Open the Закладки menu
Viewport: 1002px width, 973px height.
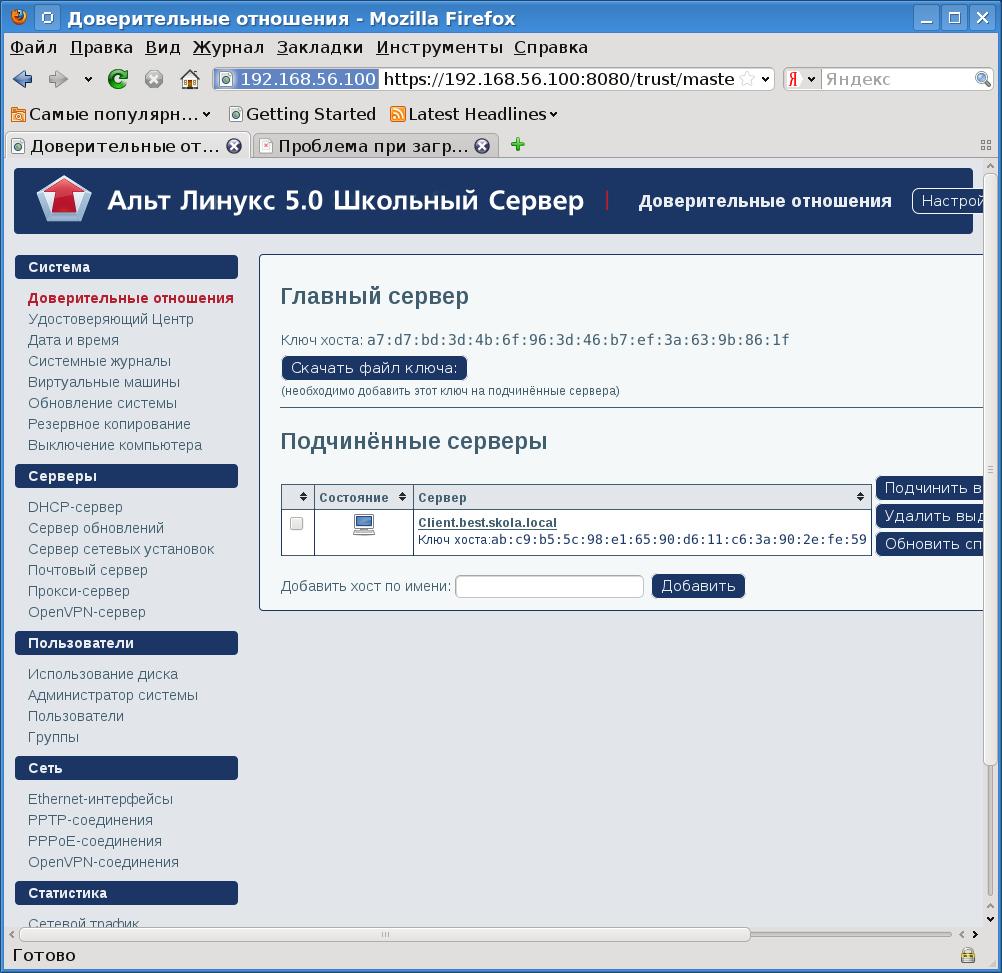click(320, 47)
